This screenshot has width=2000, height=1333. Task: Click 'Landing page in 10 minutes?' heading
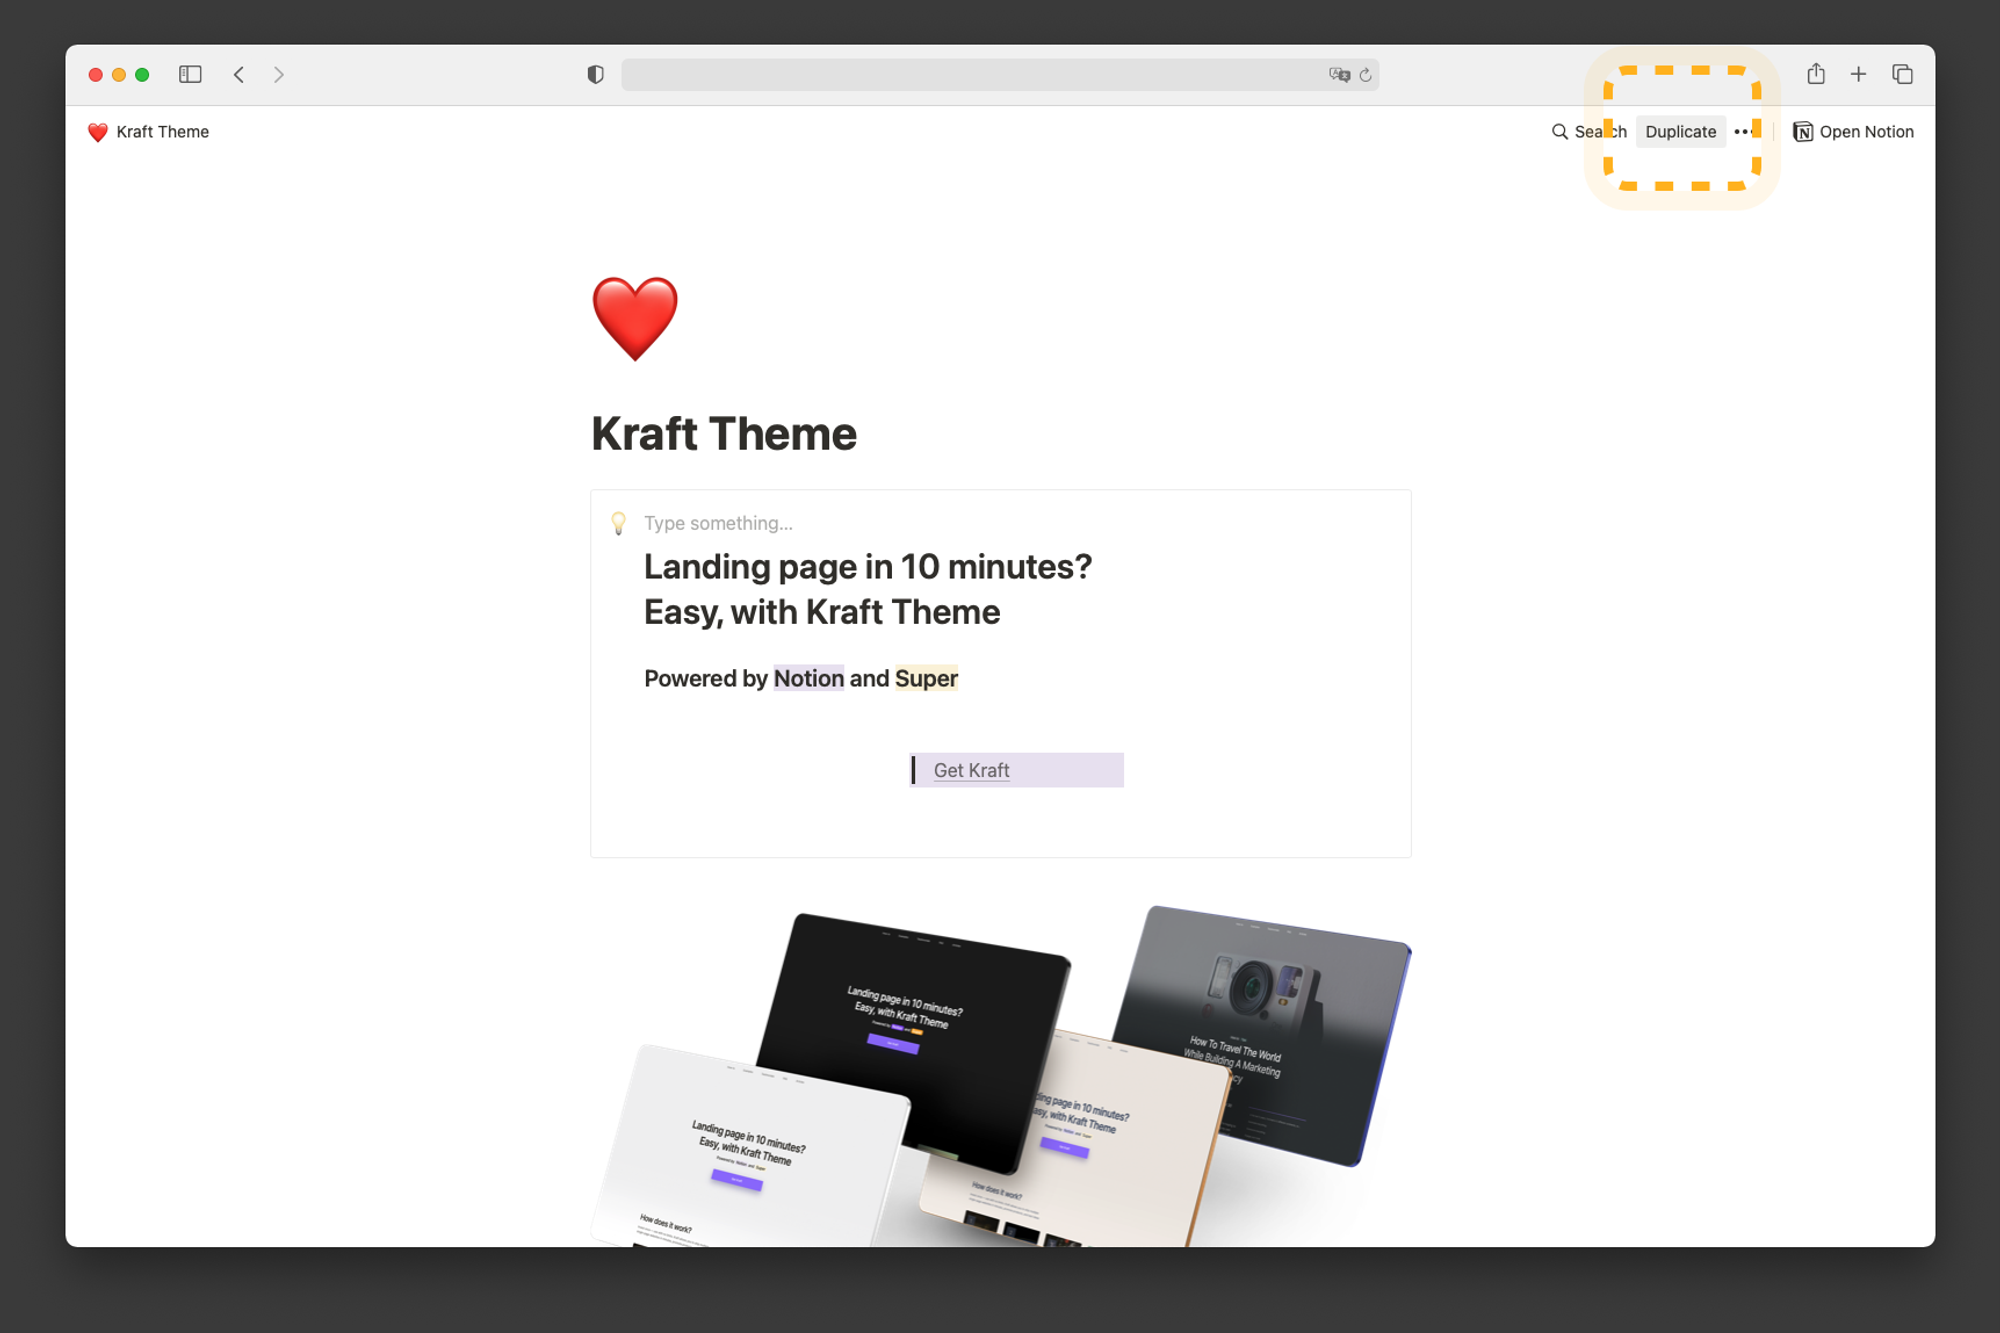point(868,567)
